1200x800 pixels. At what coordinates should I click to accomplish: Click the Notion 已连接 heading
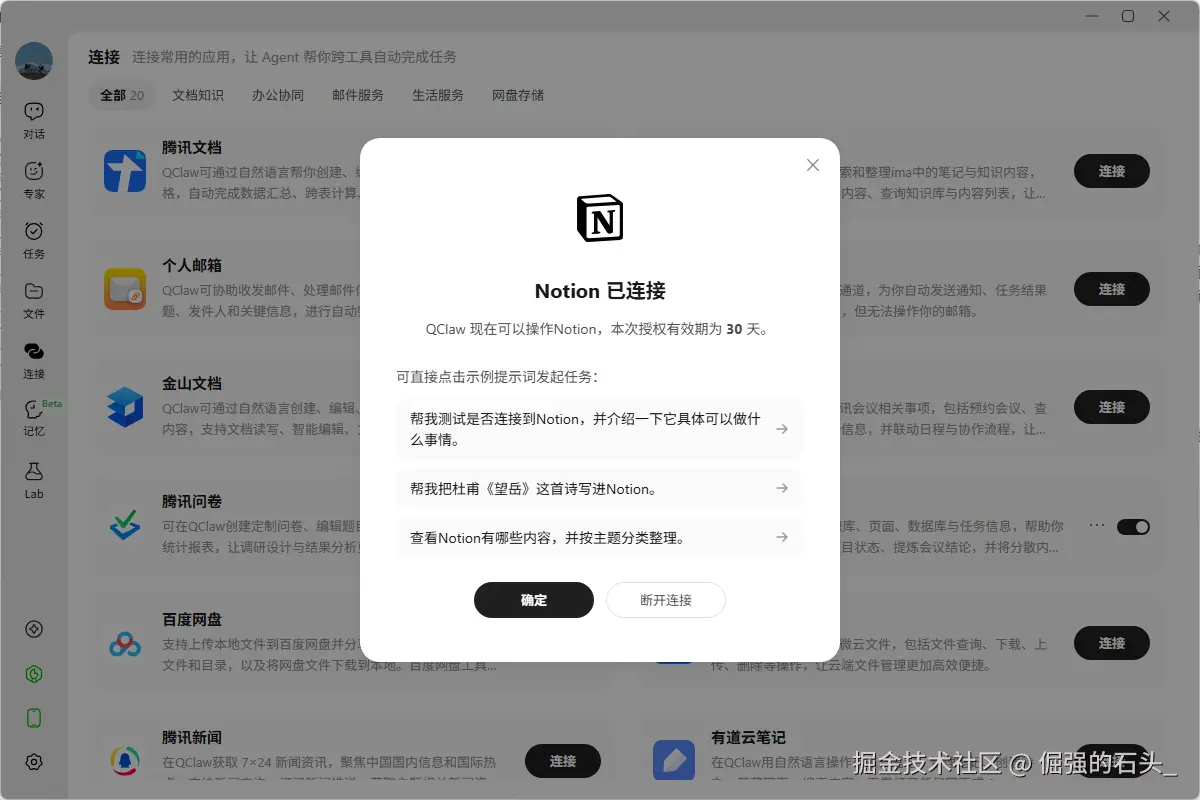click(x=600, y=291)
